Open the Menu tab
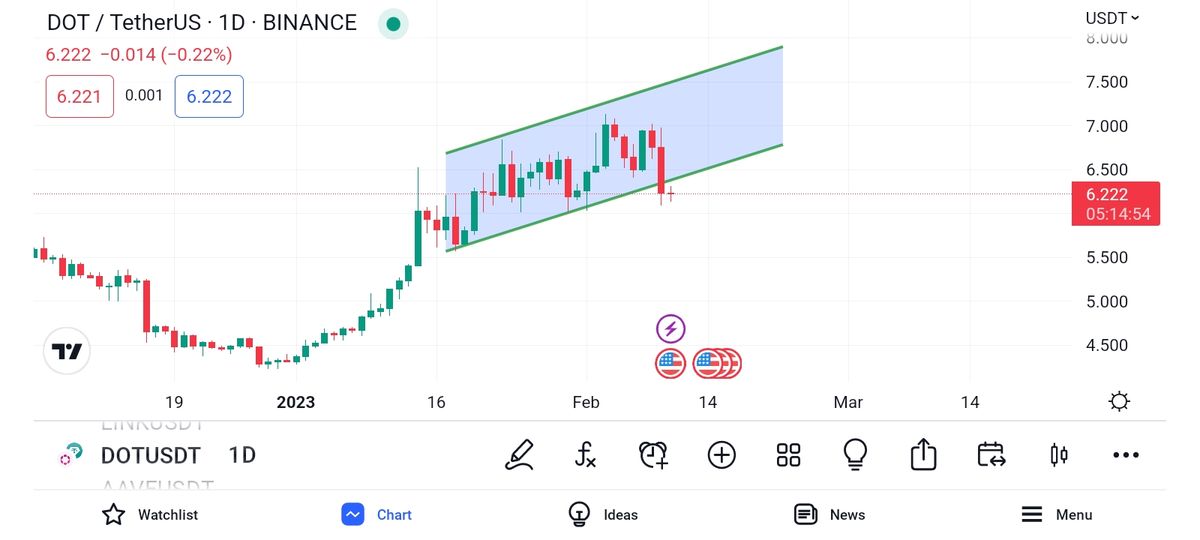Viewport: 1200px width, 540px height. [x=1056, y=514]
